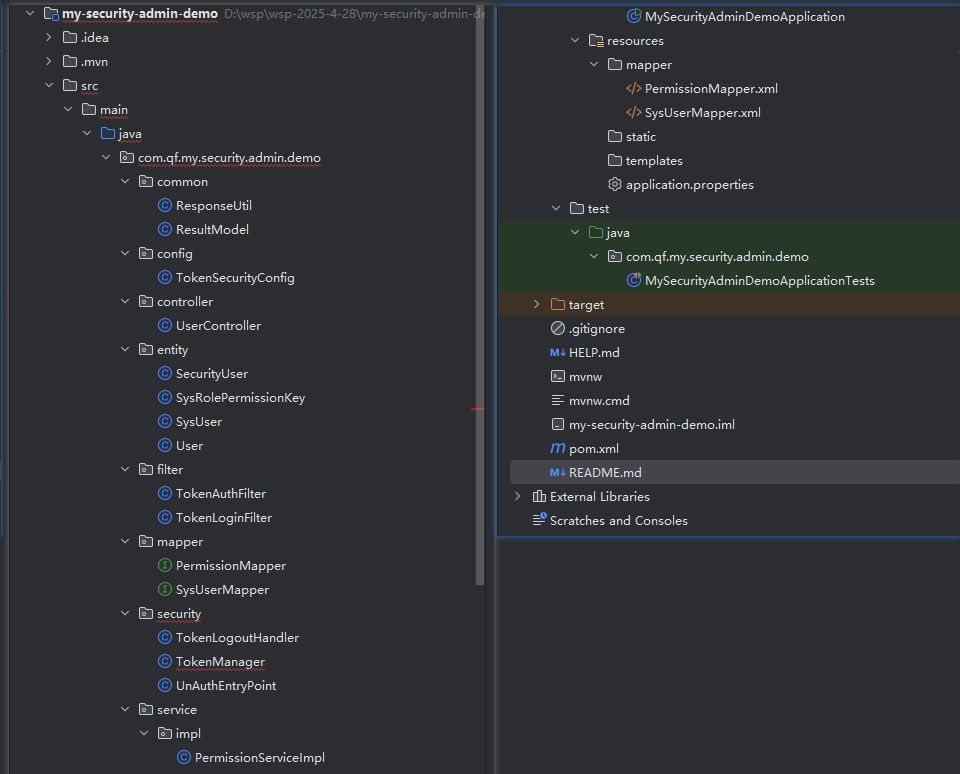The height and width of the screenshot is (774, 960).
Task: Click the .gitignore file icon
Action: point(558,328)
